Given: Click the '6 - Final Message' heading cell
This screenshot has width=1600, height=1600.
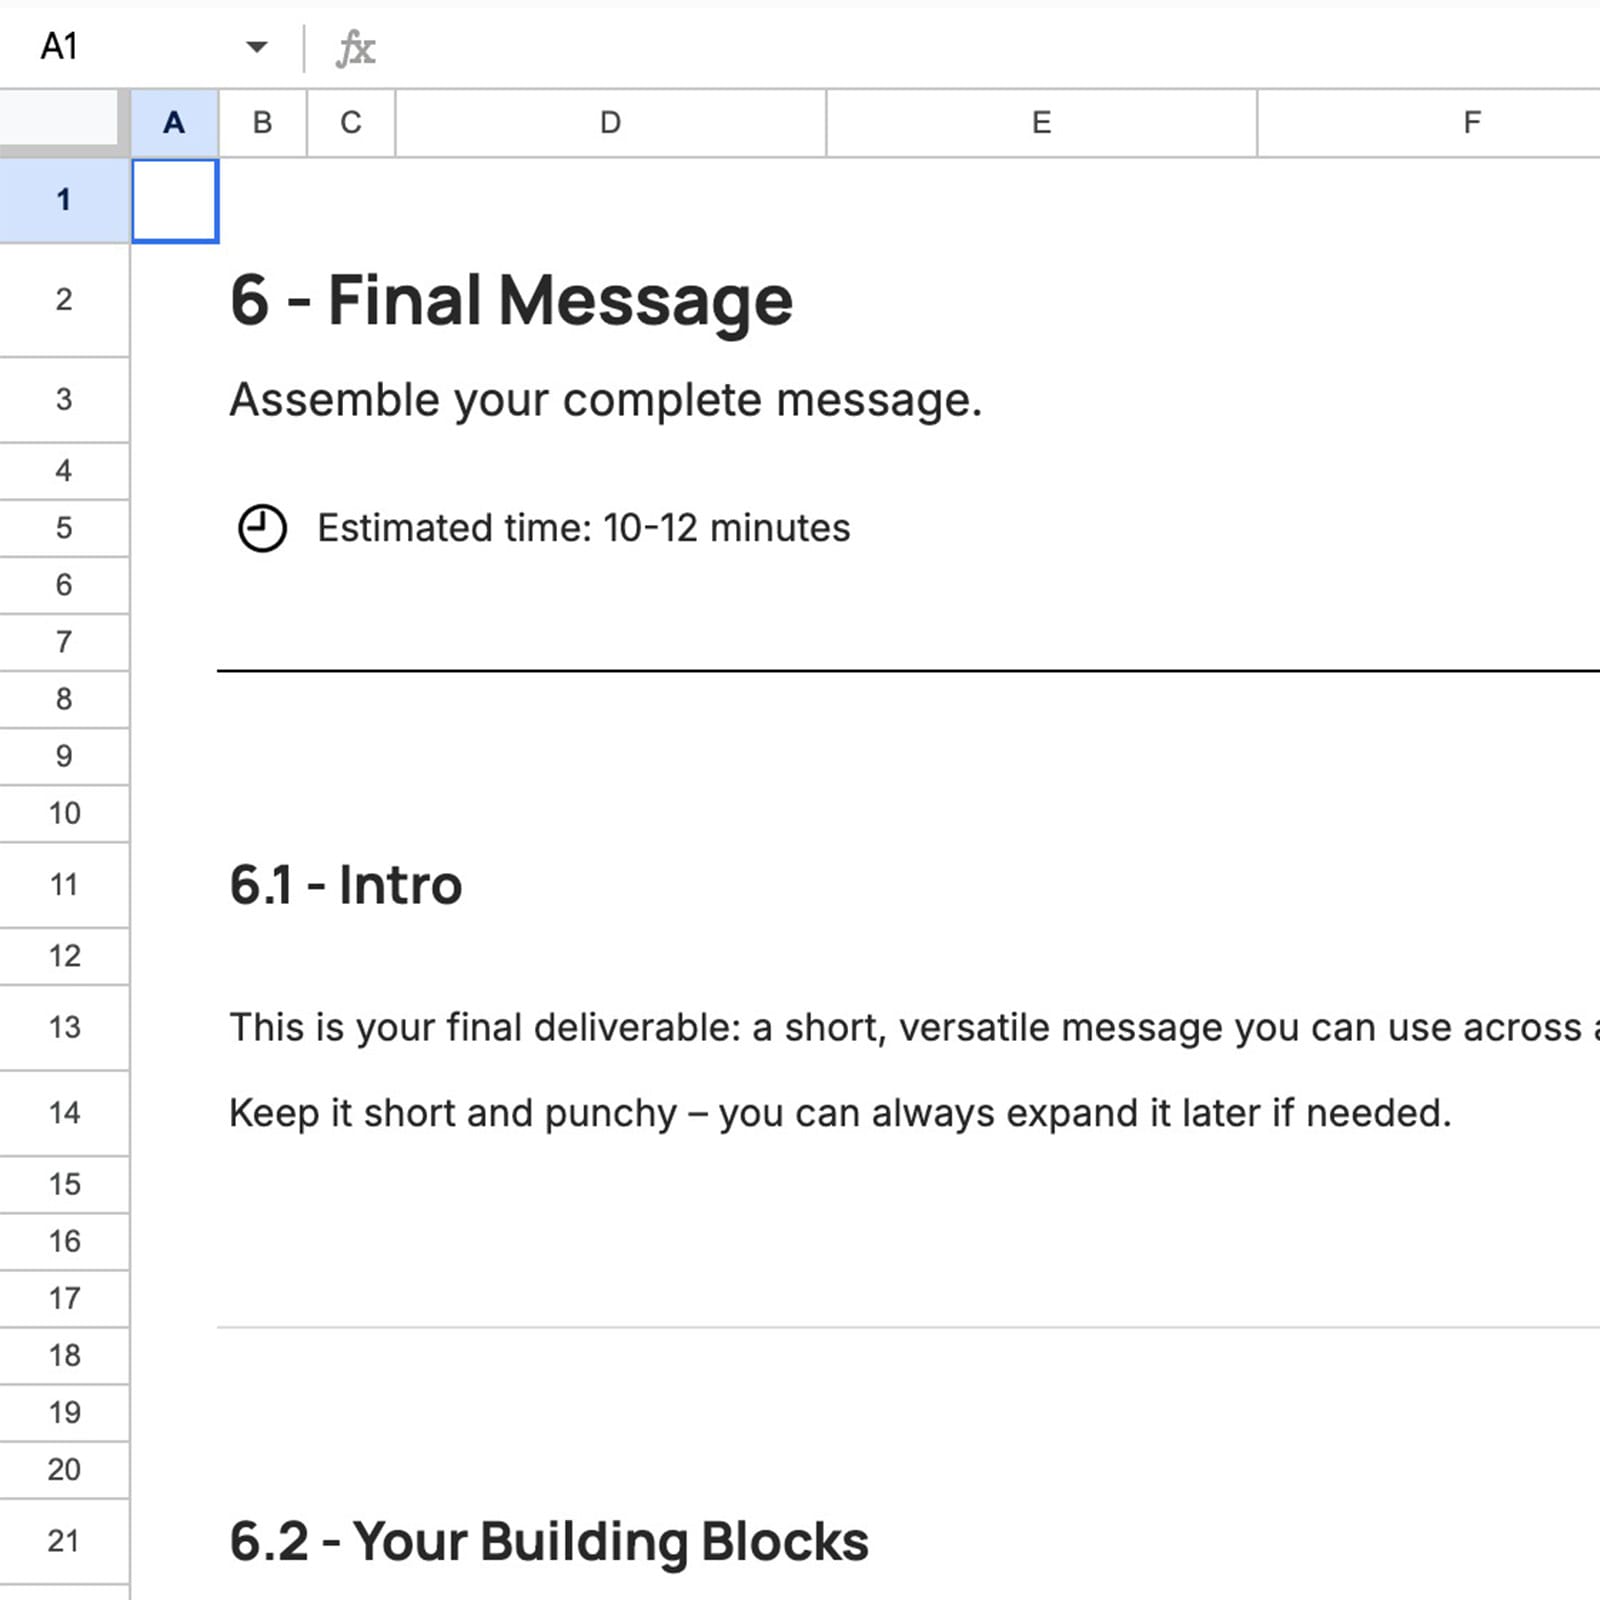Looking at the screenshot, I should (x=510, y=299).
